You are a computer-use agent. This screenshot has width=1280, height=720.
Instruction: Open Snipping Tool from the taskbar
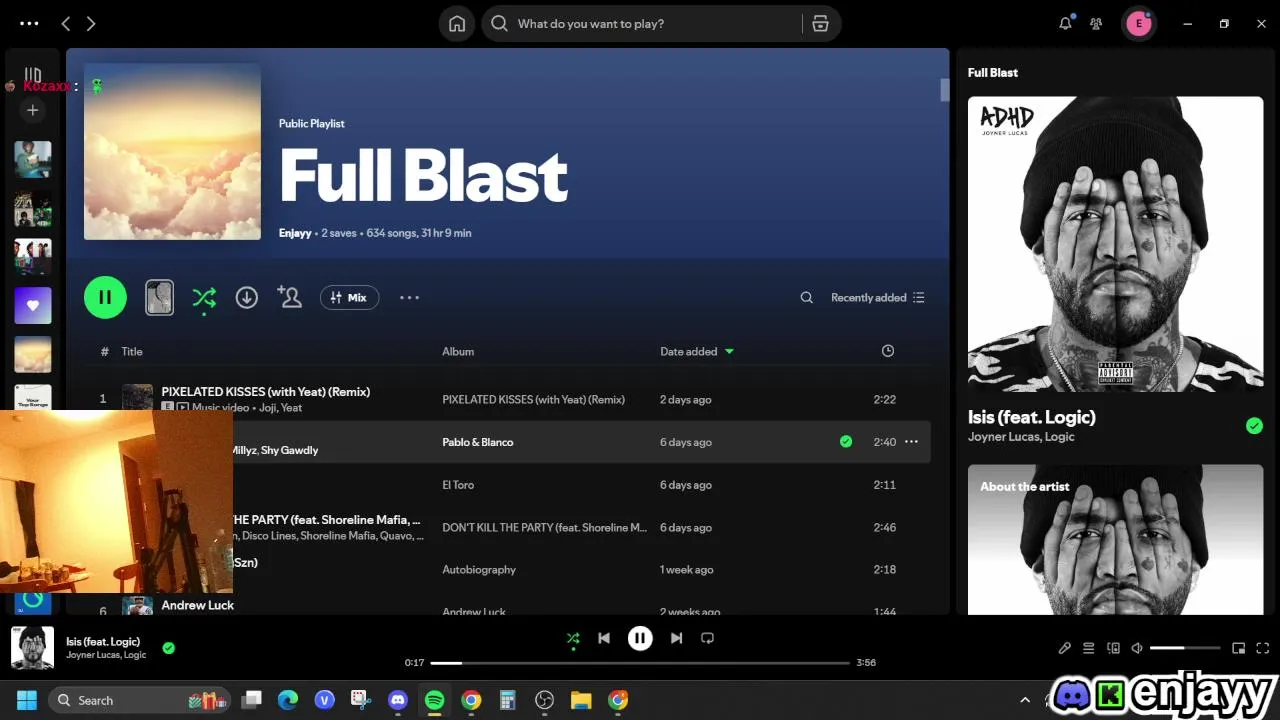click(x=361, y=700)
